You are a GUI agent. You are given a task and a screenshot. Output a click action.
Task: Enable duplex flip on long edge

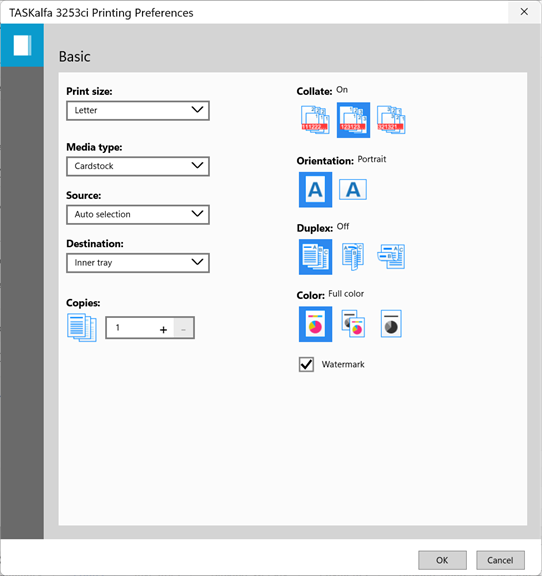(353, 256)
